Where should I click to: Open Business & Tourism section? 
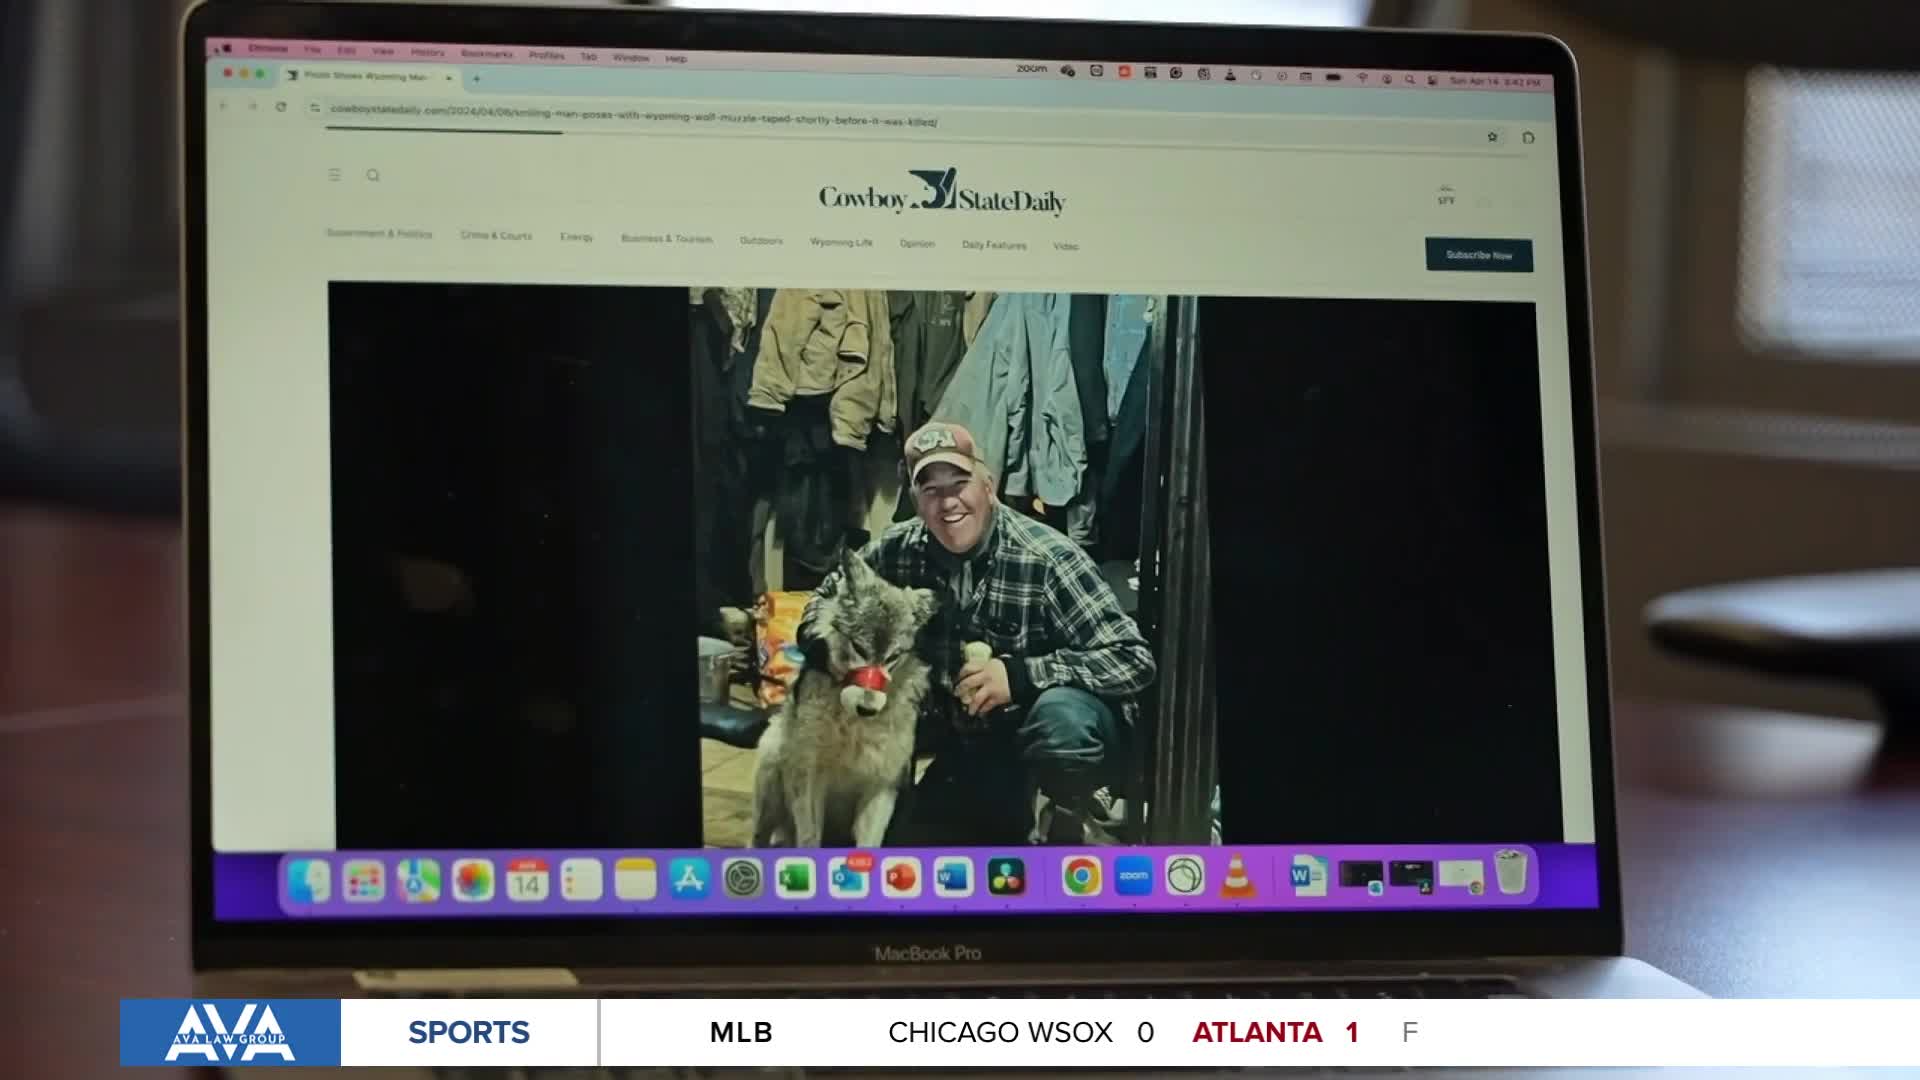click(x=667, y=238)
